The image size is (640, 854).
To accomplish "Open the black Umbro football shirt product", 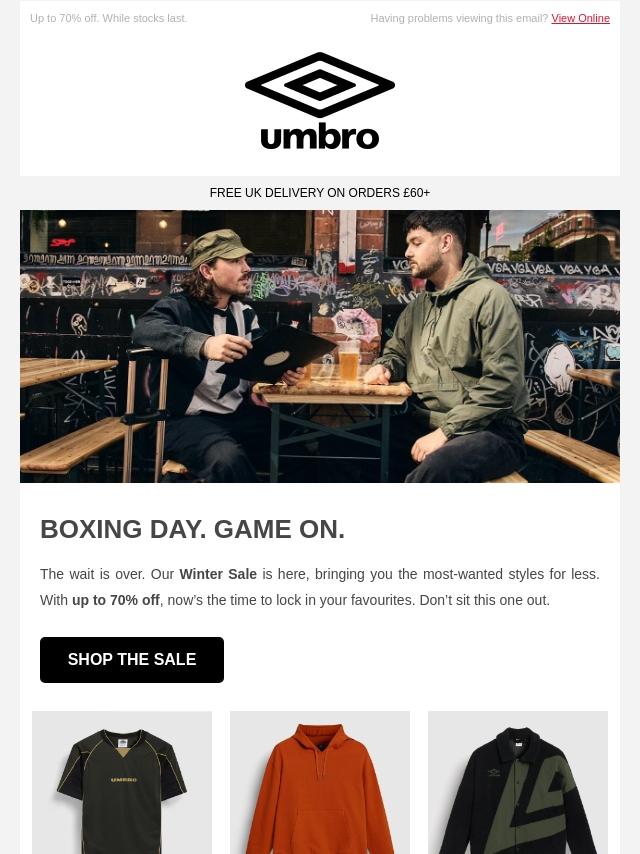I will (122, 782).
